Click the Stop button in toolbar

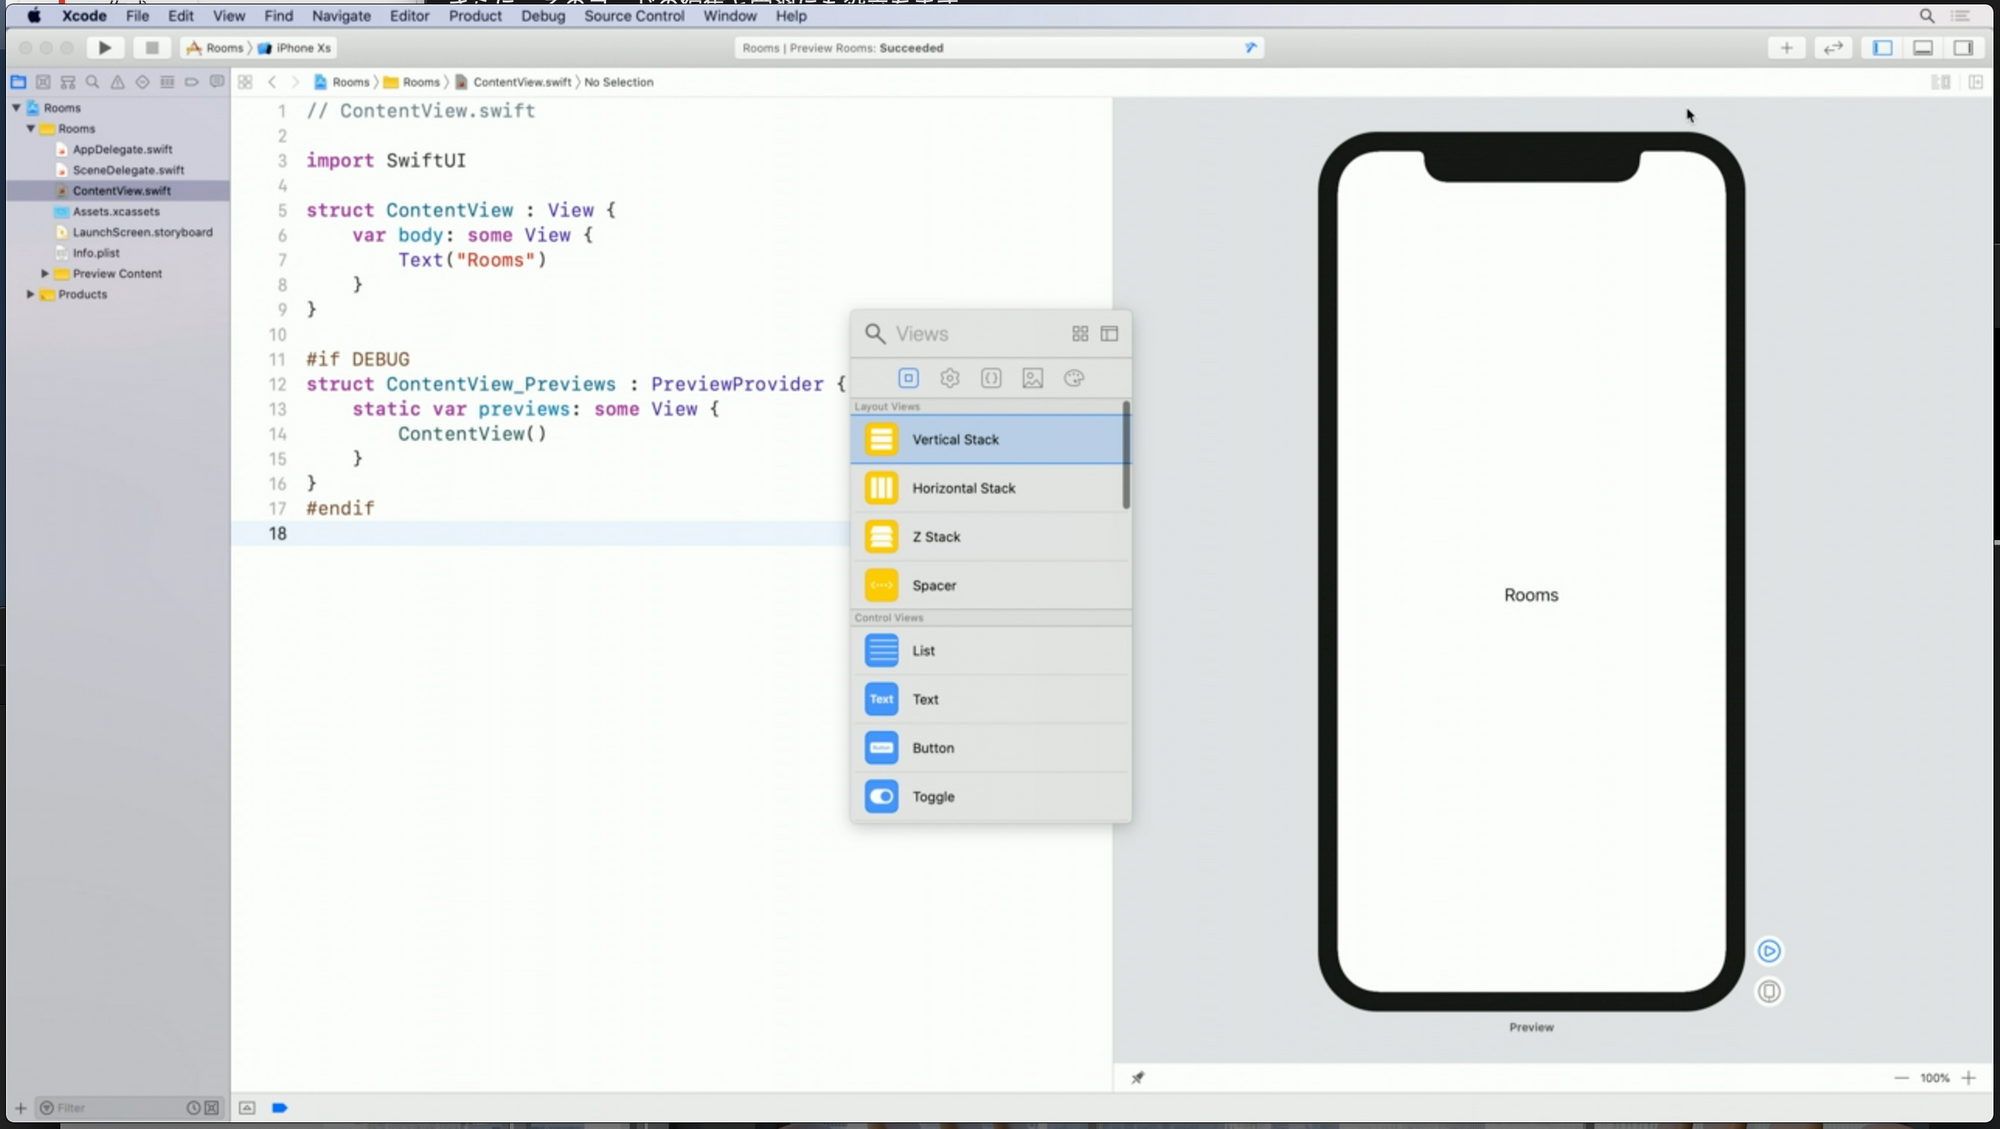tap(152, 48)
